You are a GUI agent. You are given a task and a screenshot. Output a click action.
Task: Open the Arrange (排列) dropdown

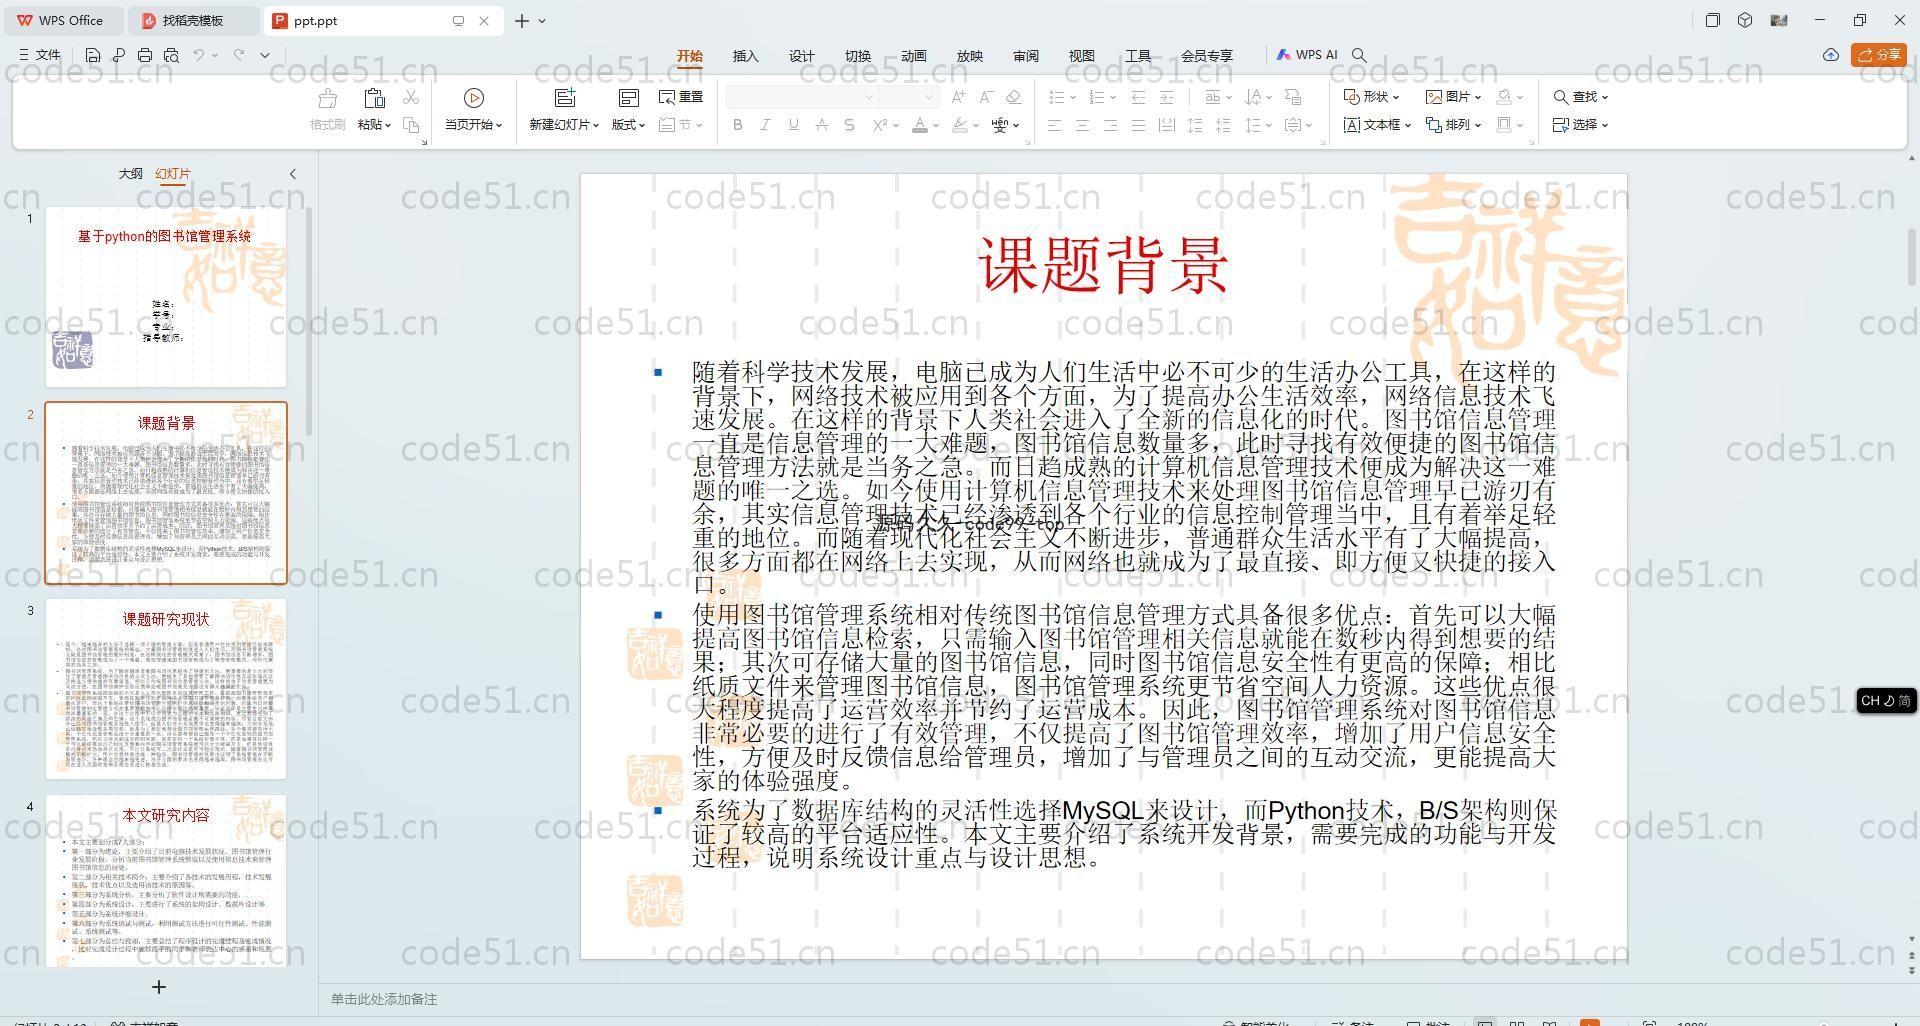tap(1453, 125)
